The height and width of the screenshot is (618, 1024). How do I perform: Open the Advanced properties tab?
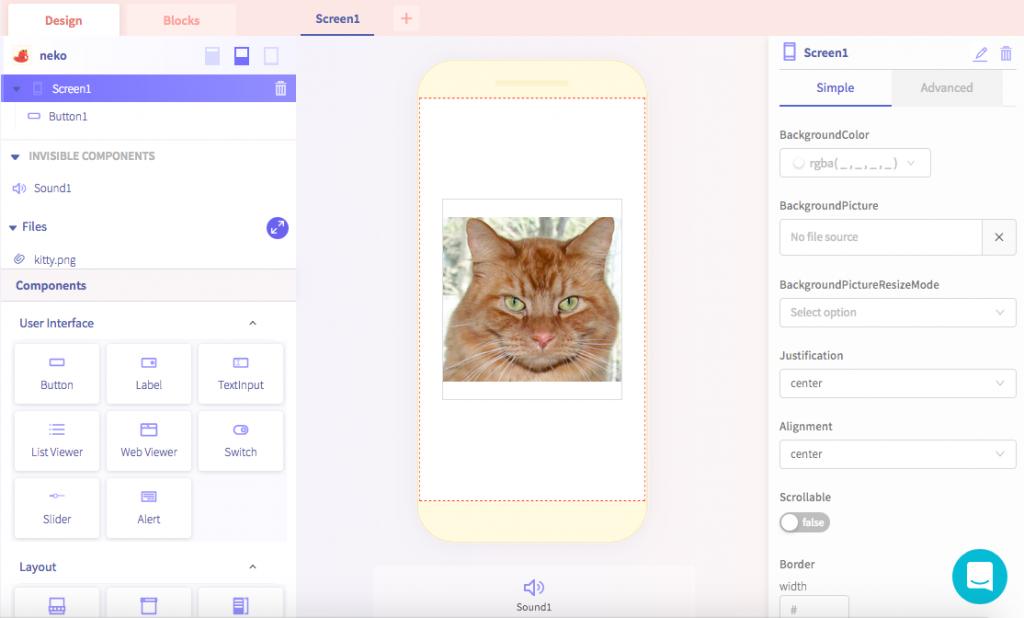[946, 88]
